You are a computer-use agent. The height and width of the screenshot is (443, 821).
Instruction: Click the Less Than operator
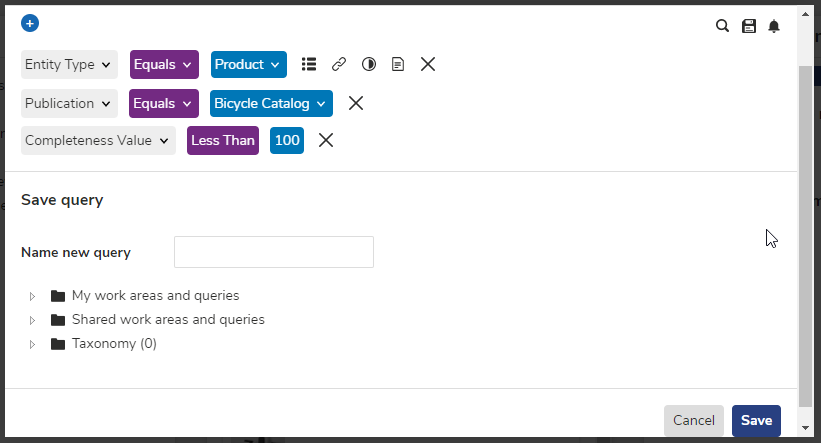tap(223, 140)
